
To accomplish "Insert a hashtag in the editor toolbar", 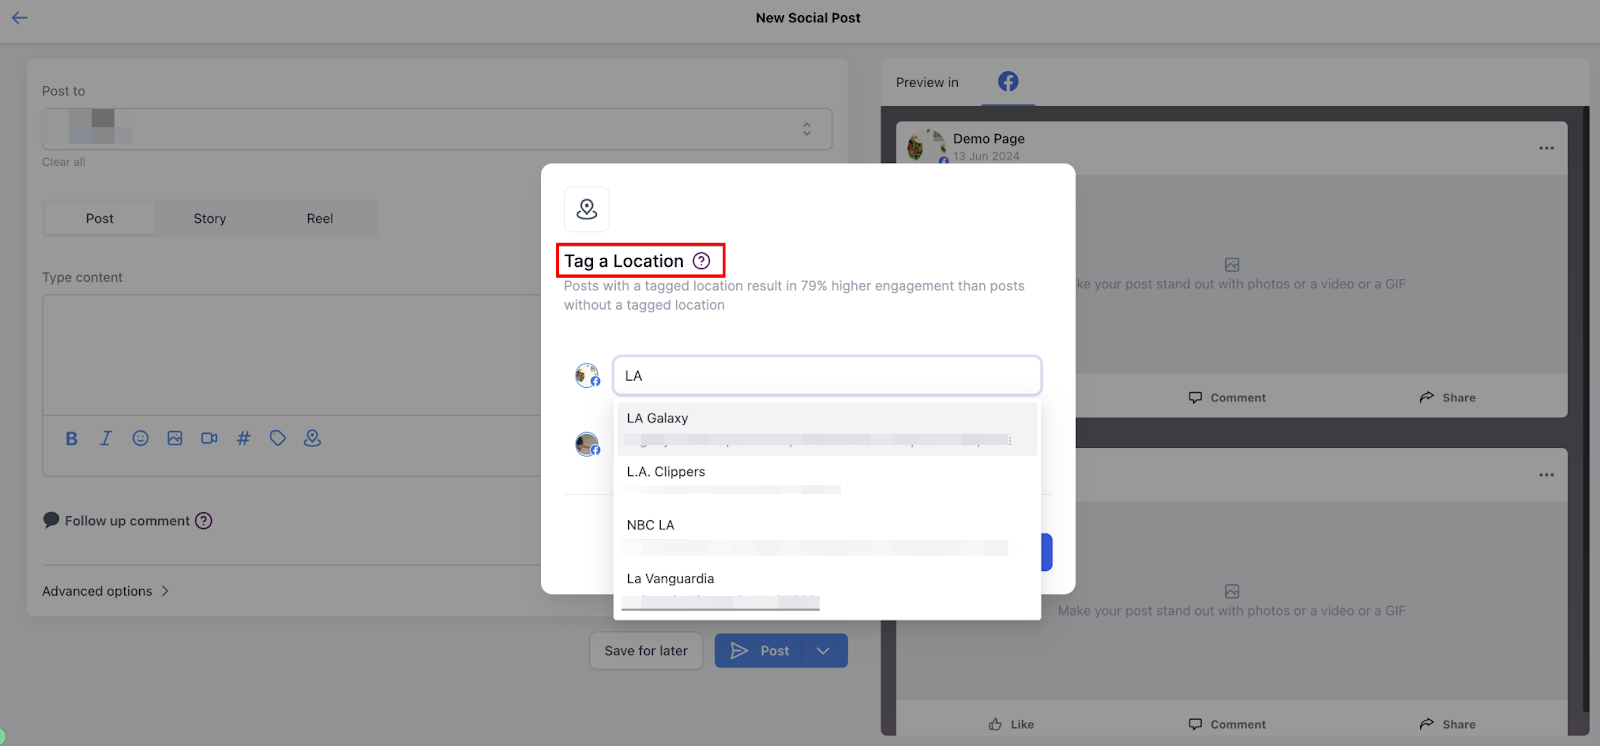I will point(243,439).
